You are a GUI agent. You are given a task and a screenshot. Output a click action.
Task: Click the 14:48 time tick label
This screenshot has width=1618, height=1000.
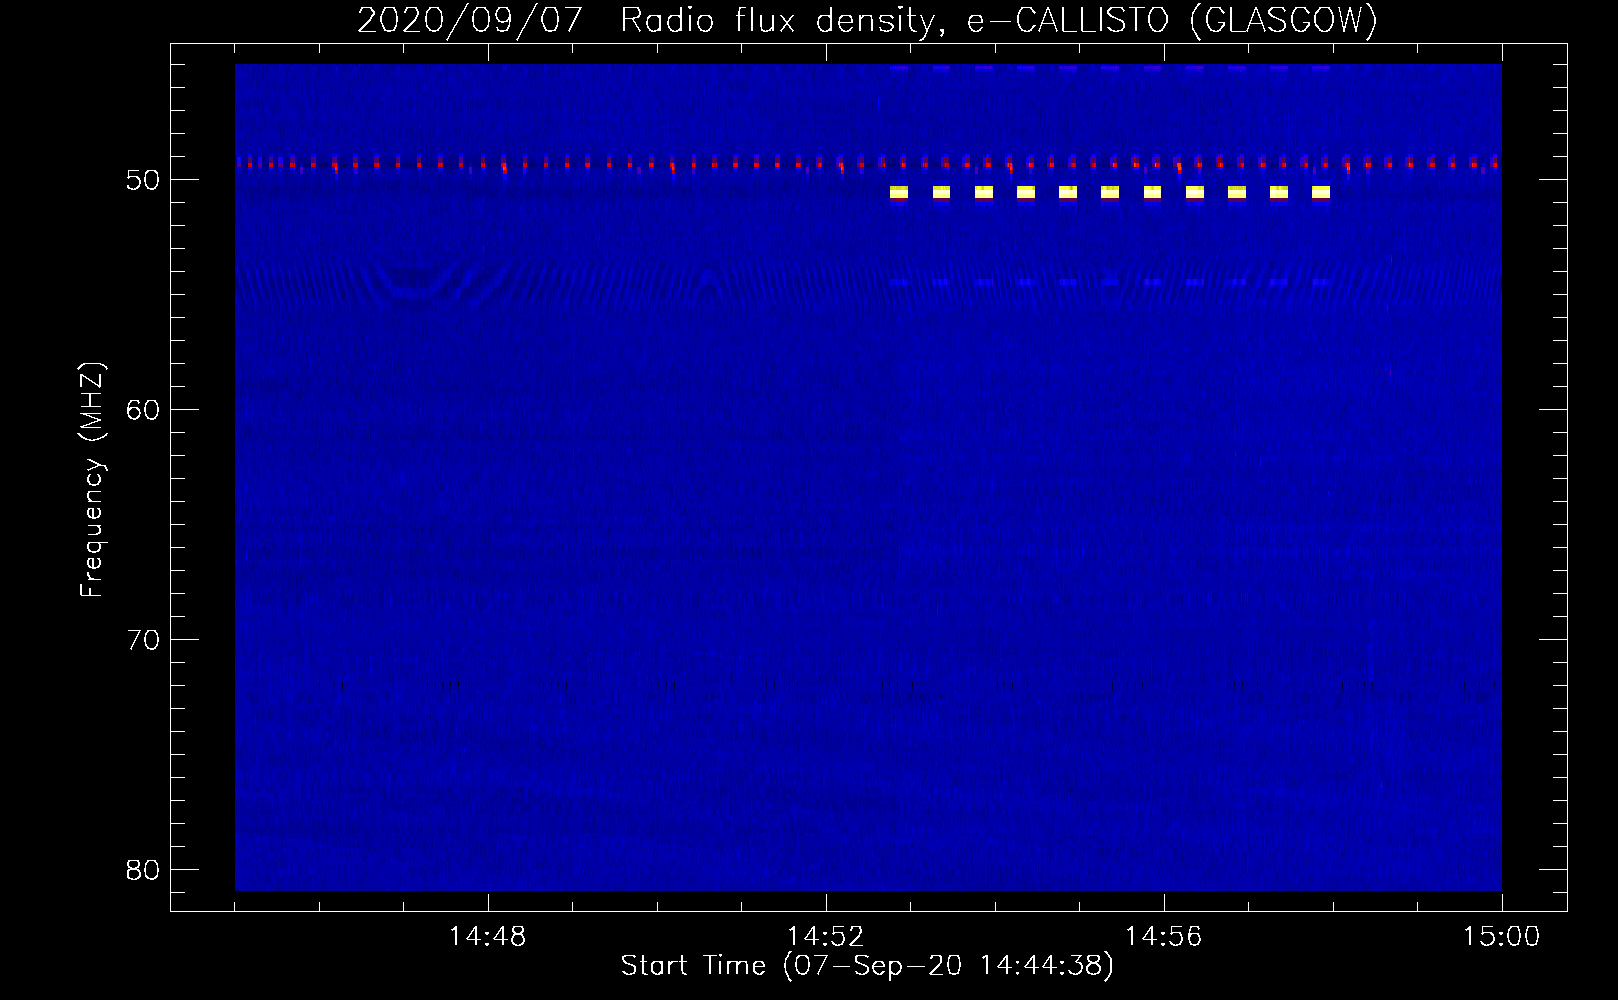[488, 937]
